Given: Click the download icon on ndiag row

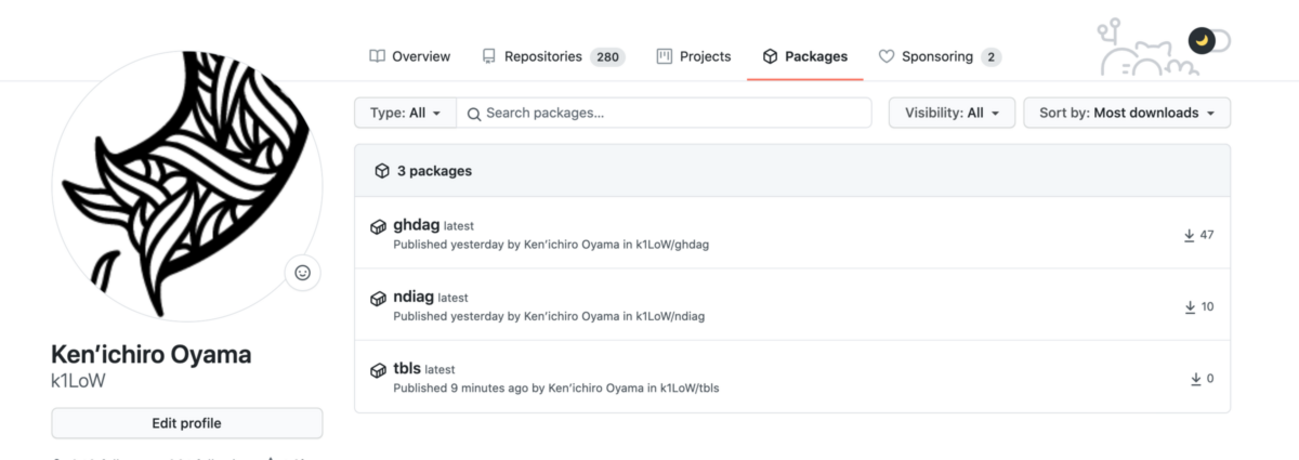Looking at the screenshot, I should (x=1189, y=307).
